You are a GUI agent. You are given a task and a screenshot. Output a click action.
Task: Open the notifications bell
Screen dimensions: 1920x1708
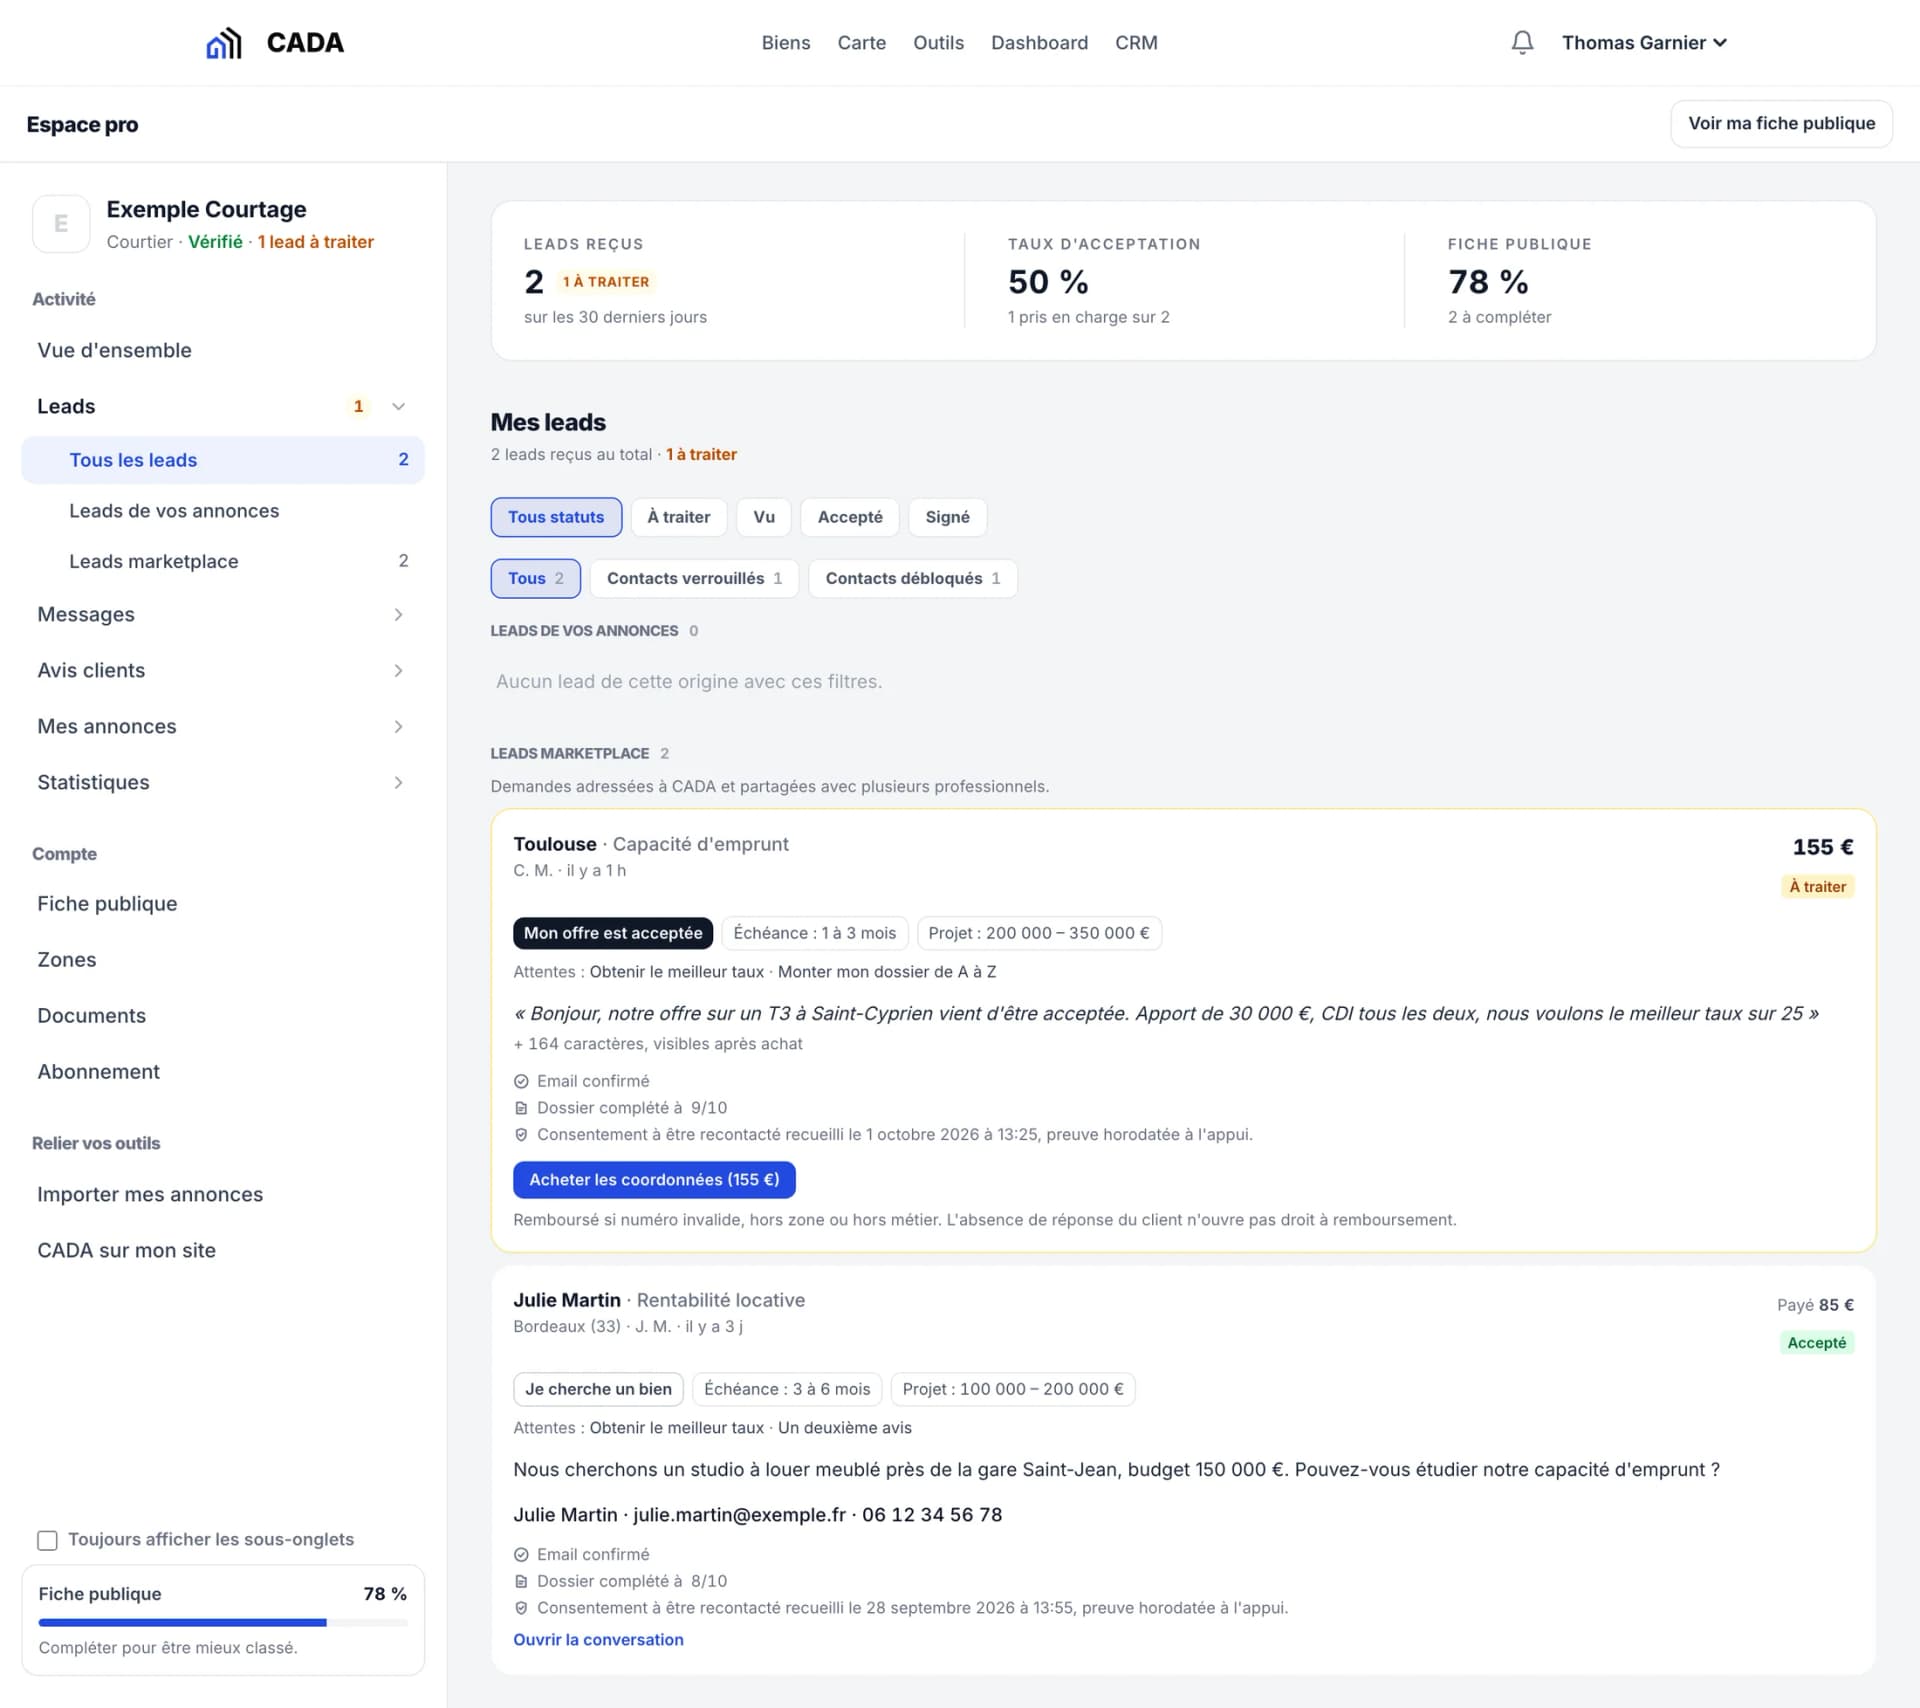pyautogui.click(x=1522, y=42)
